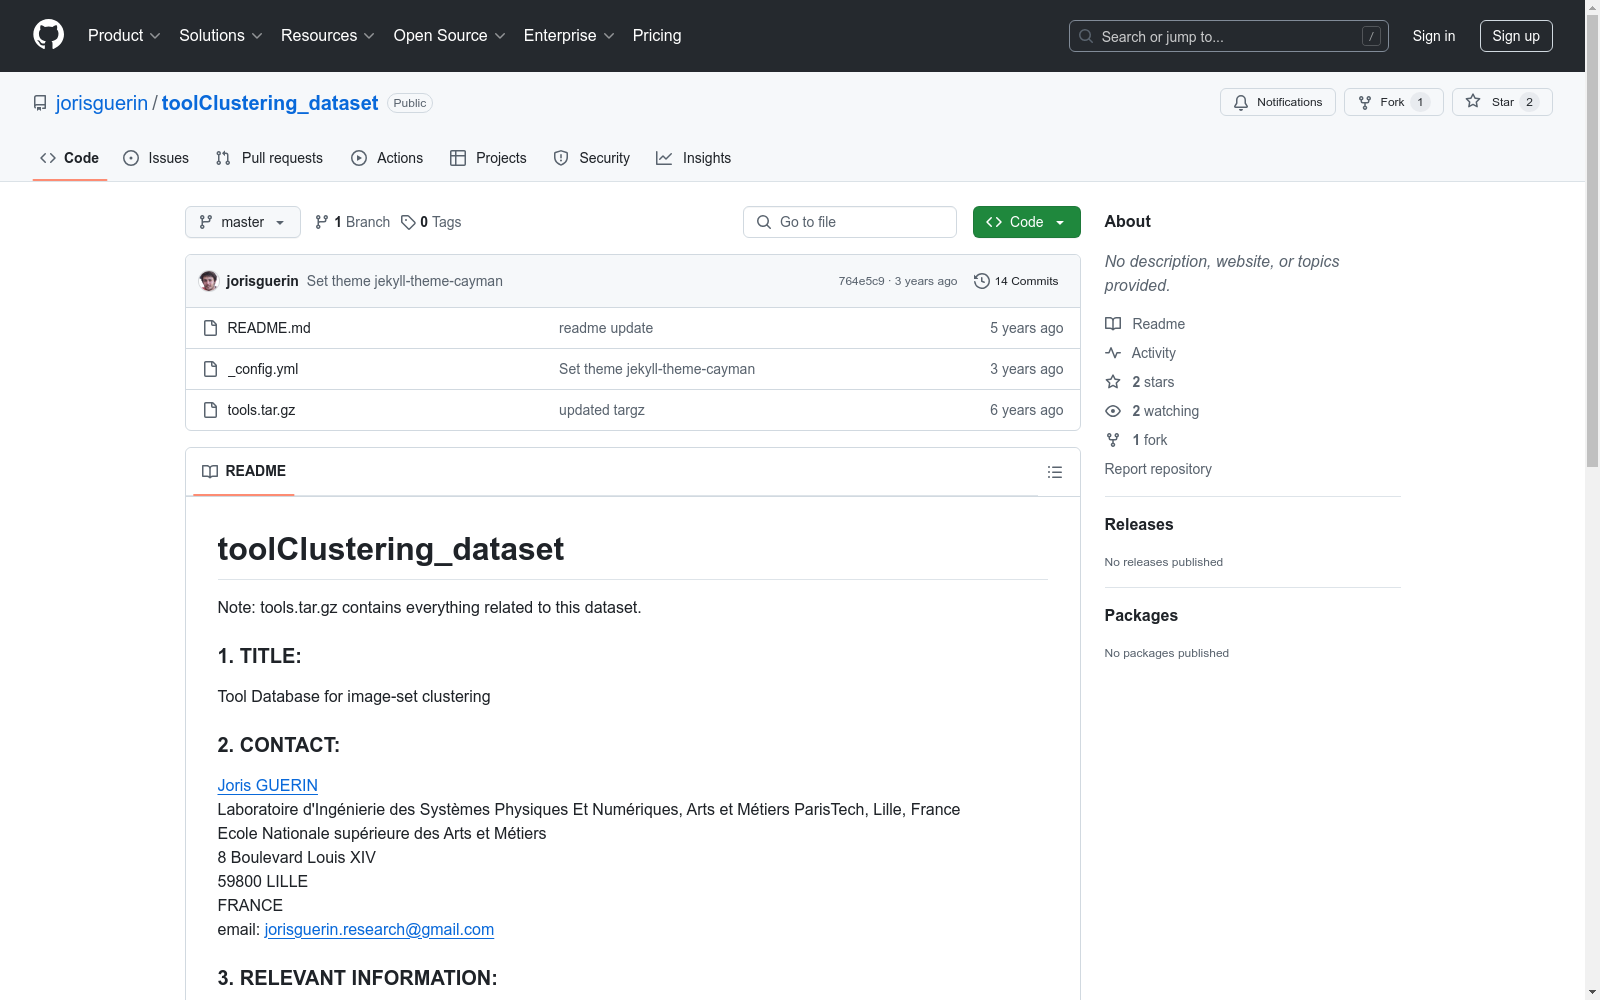Click jorisguerin avatar in commit row
Viewport: 1600px width, 1000px height.
(209, 281)
